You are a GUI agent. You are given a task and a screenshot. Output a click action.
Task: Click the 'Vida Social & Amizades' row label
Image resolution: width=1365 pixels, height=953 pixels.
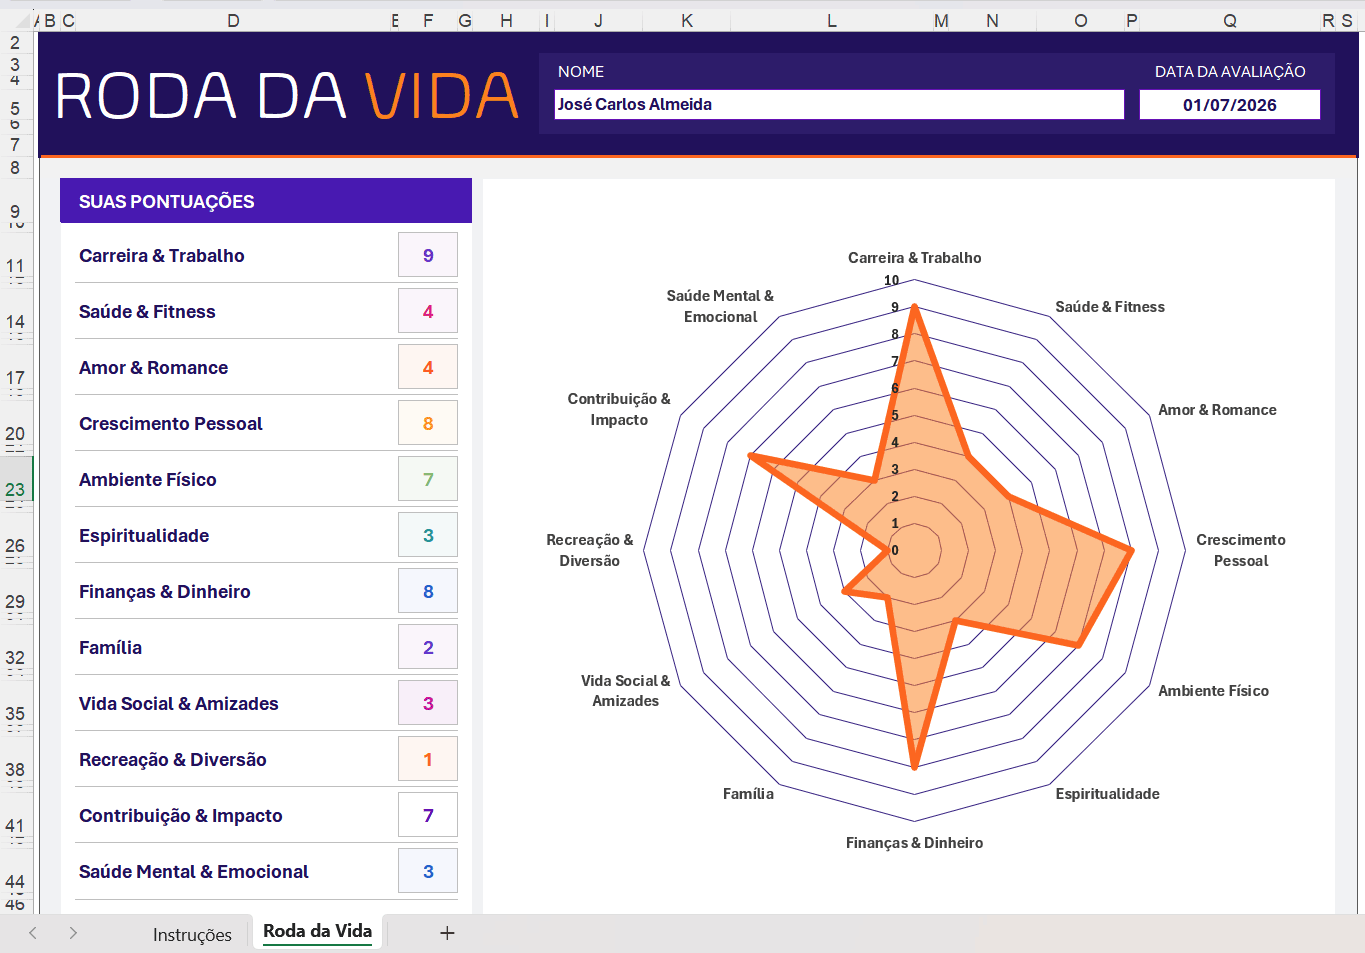179,703
